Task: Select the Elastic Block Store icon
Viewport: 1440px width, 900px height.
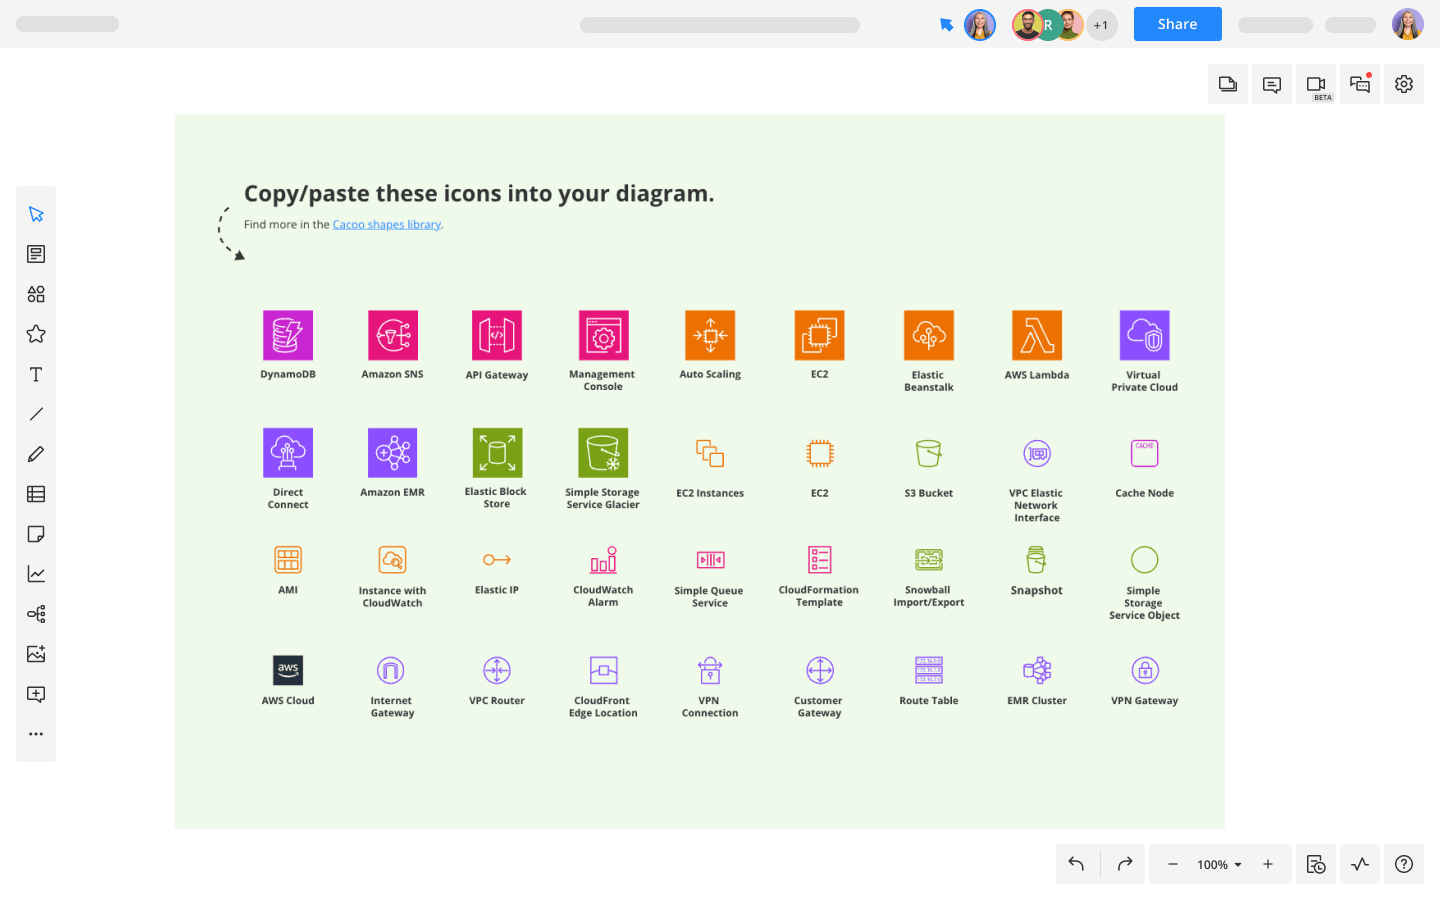Action: (497, 453)
